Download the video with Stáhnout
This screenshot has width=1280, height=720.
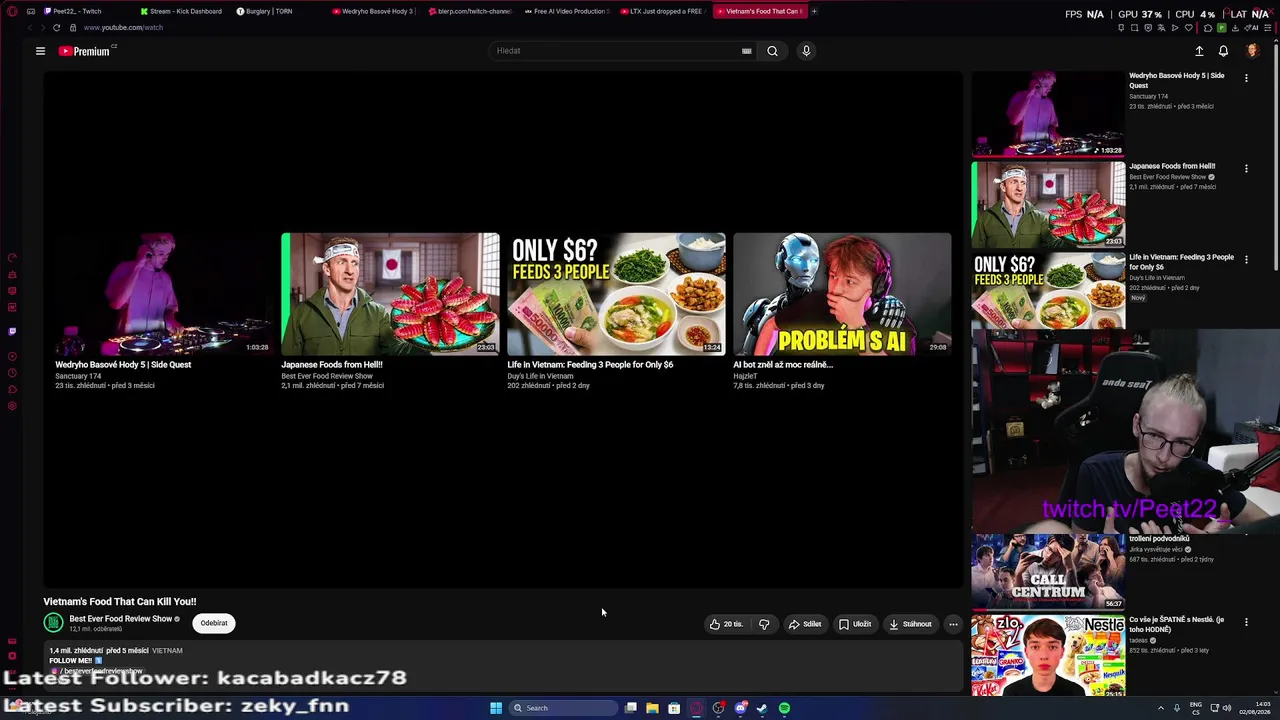[910, 624]
